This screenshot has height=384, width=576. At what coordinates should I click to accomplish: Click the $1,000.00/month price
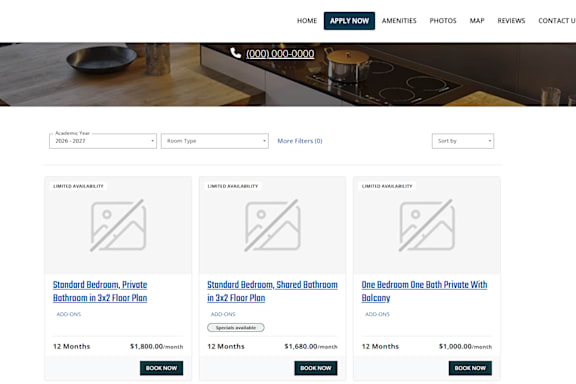pos(465,346)
